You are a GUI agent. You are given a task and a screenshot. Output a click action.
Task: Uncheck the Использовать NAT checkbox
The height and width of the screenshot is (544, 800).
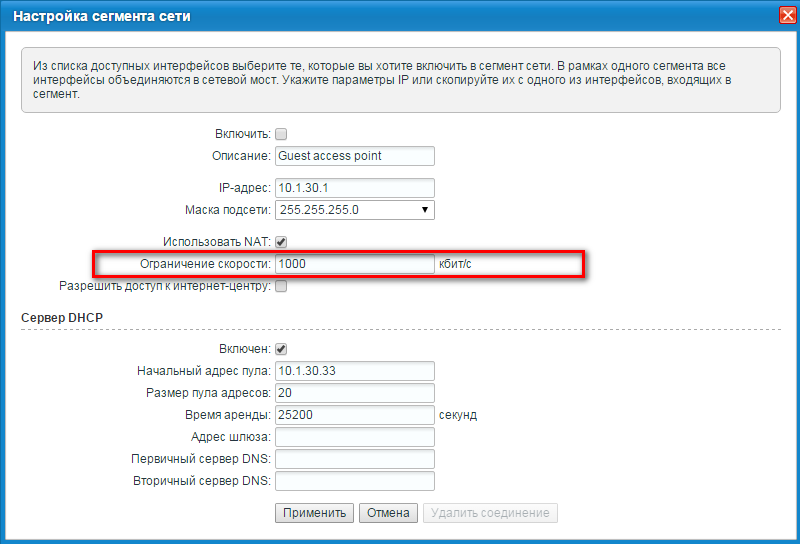[281, 242]
